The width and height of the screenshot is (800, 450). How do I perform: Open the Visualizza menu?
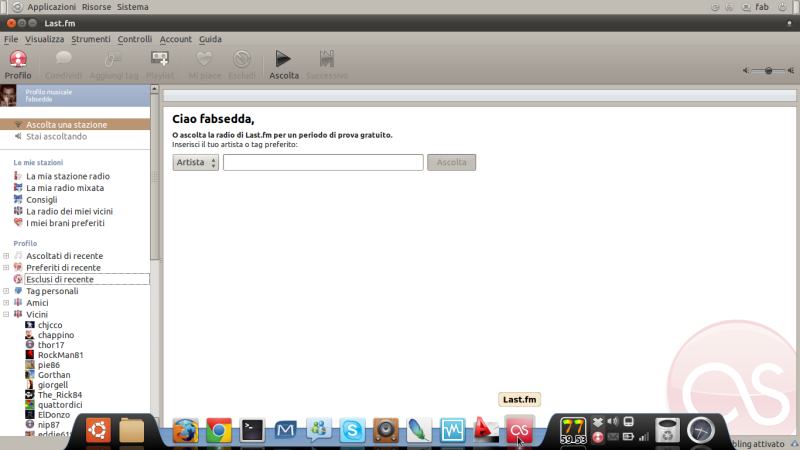point(44,39)
